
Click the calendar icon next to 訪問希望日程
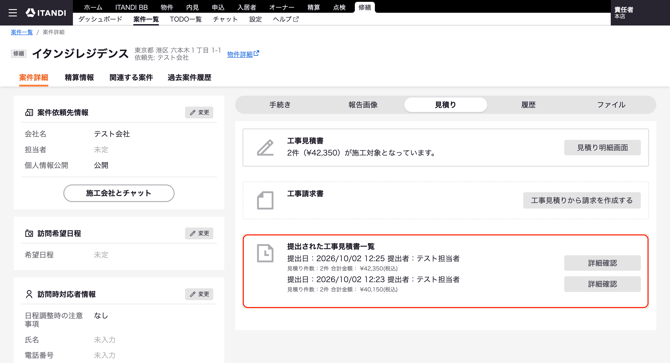29,233
